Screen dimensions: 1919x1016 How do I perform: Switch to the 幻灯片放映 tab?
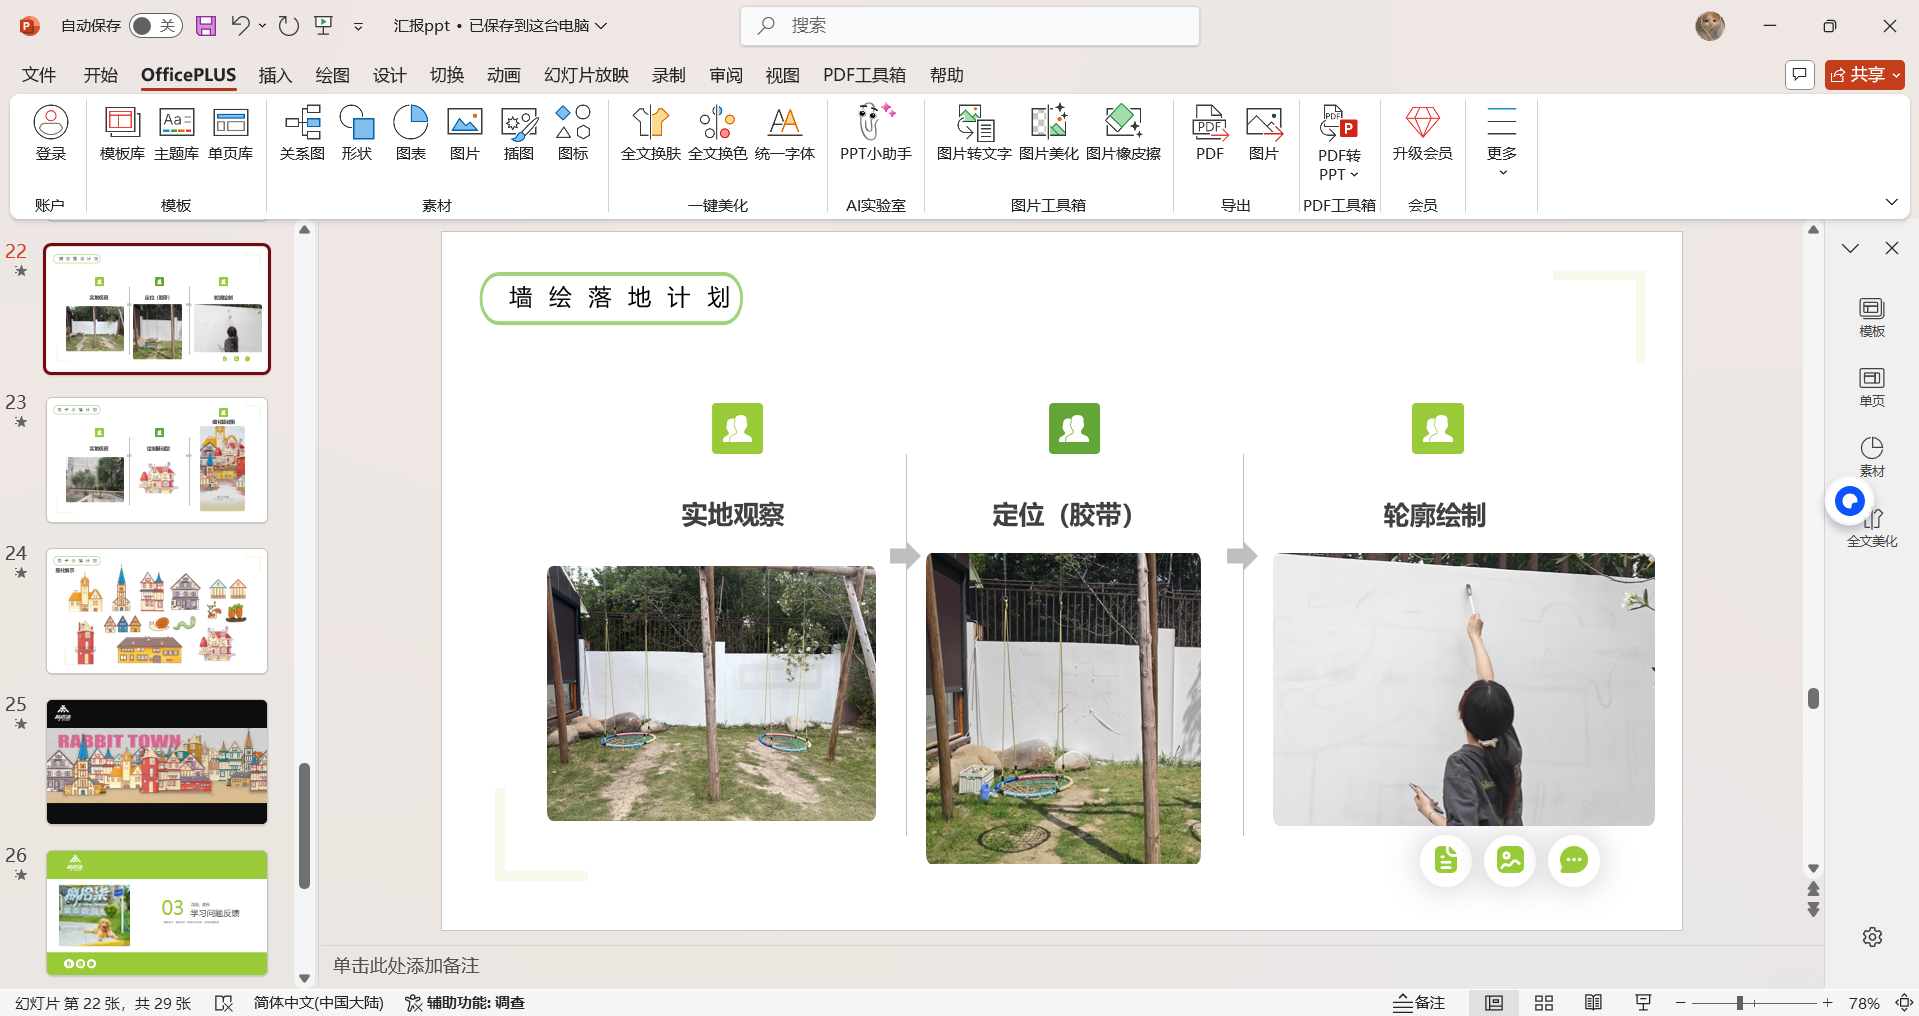click(x=586, y=75)
